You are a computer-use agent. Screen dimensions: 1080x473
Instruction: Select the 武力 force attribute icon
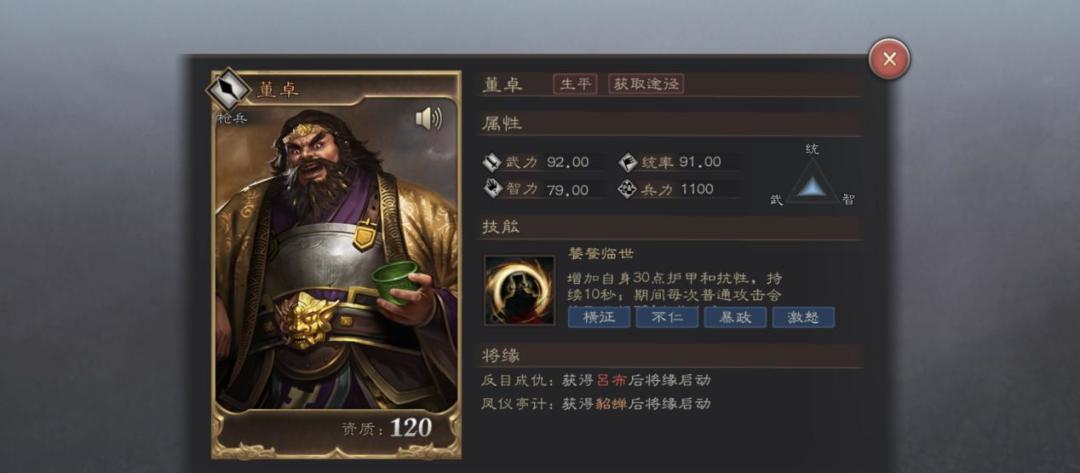(492, 162)
